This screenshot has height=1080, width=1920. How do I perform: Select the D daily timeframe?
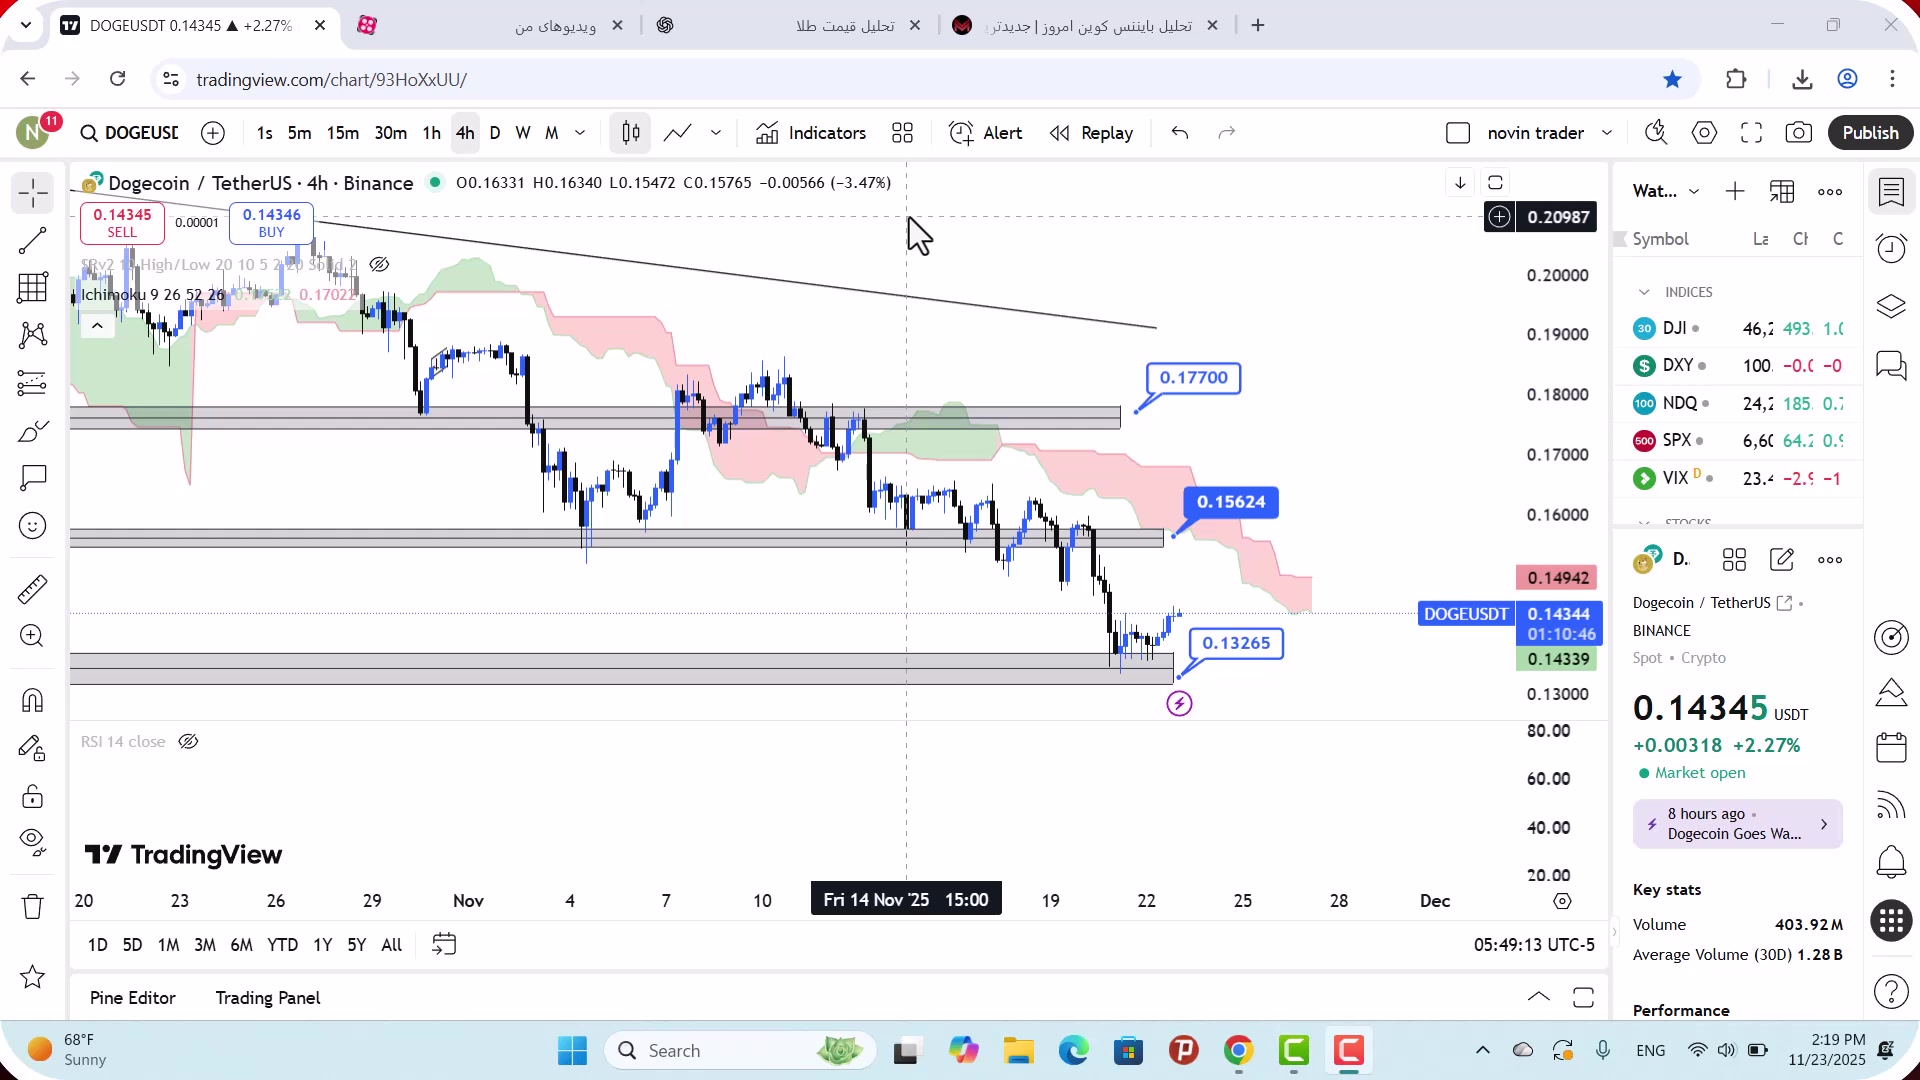tap(495, 133)
